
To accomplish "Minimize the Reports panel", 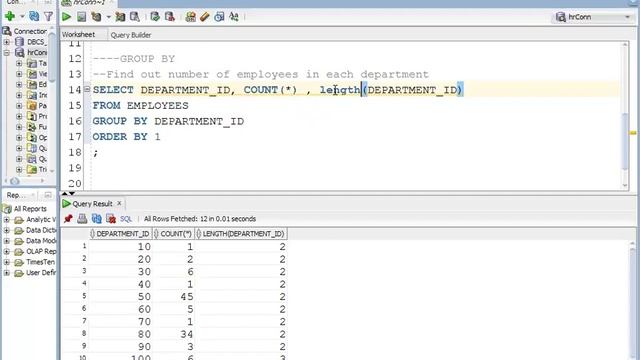I will click(x=48, y=195).
